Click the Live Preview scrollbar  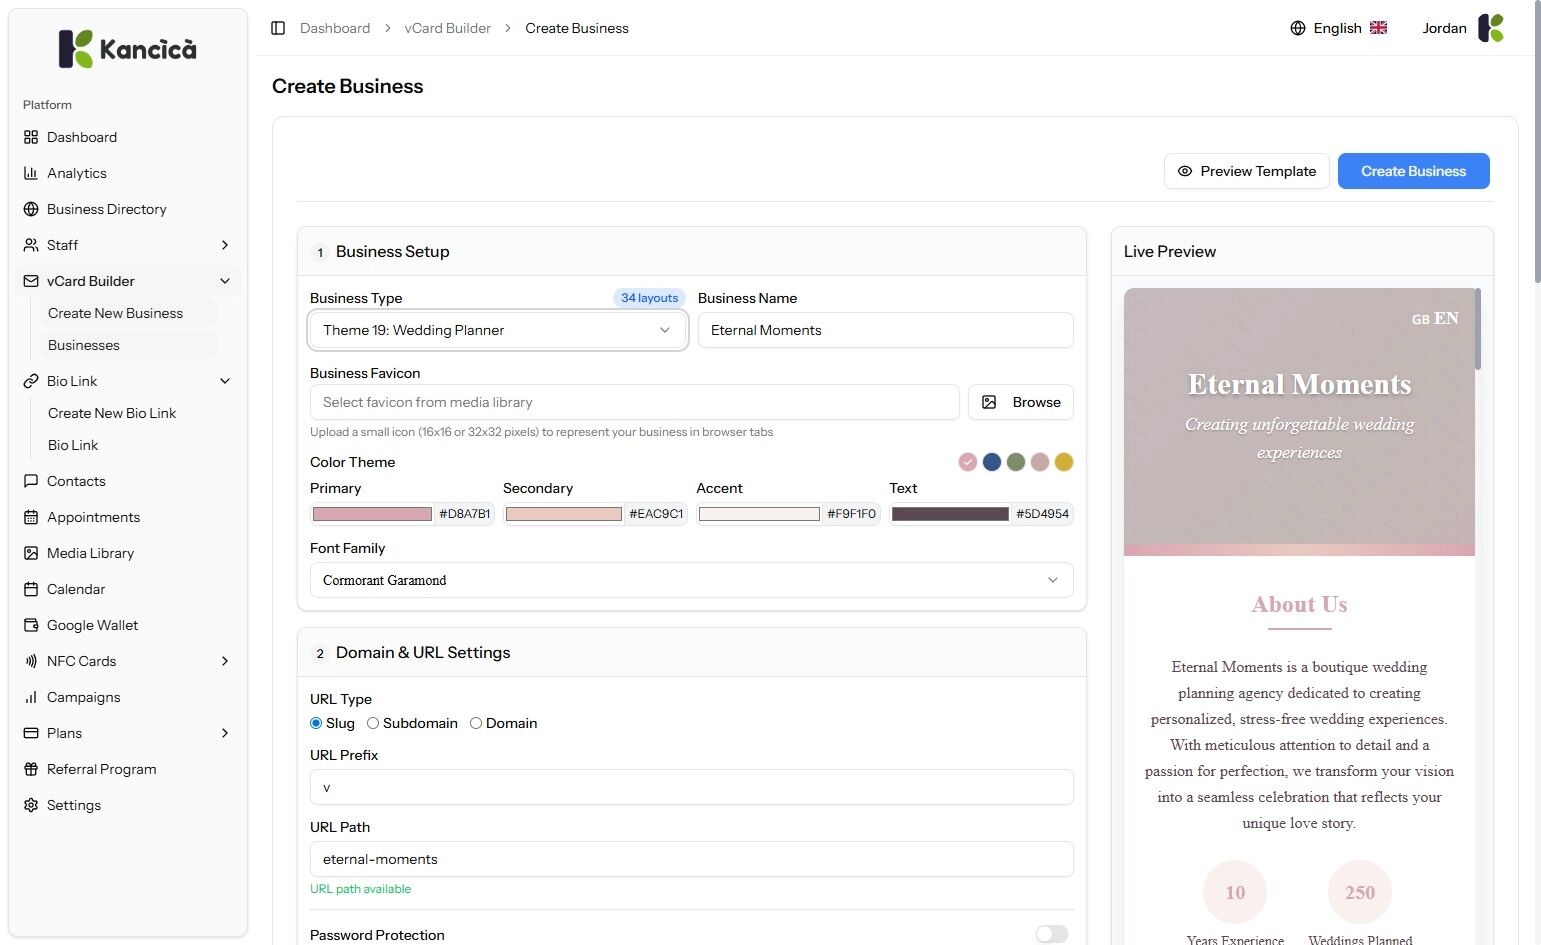[1478, 330]
